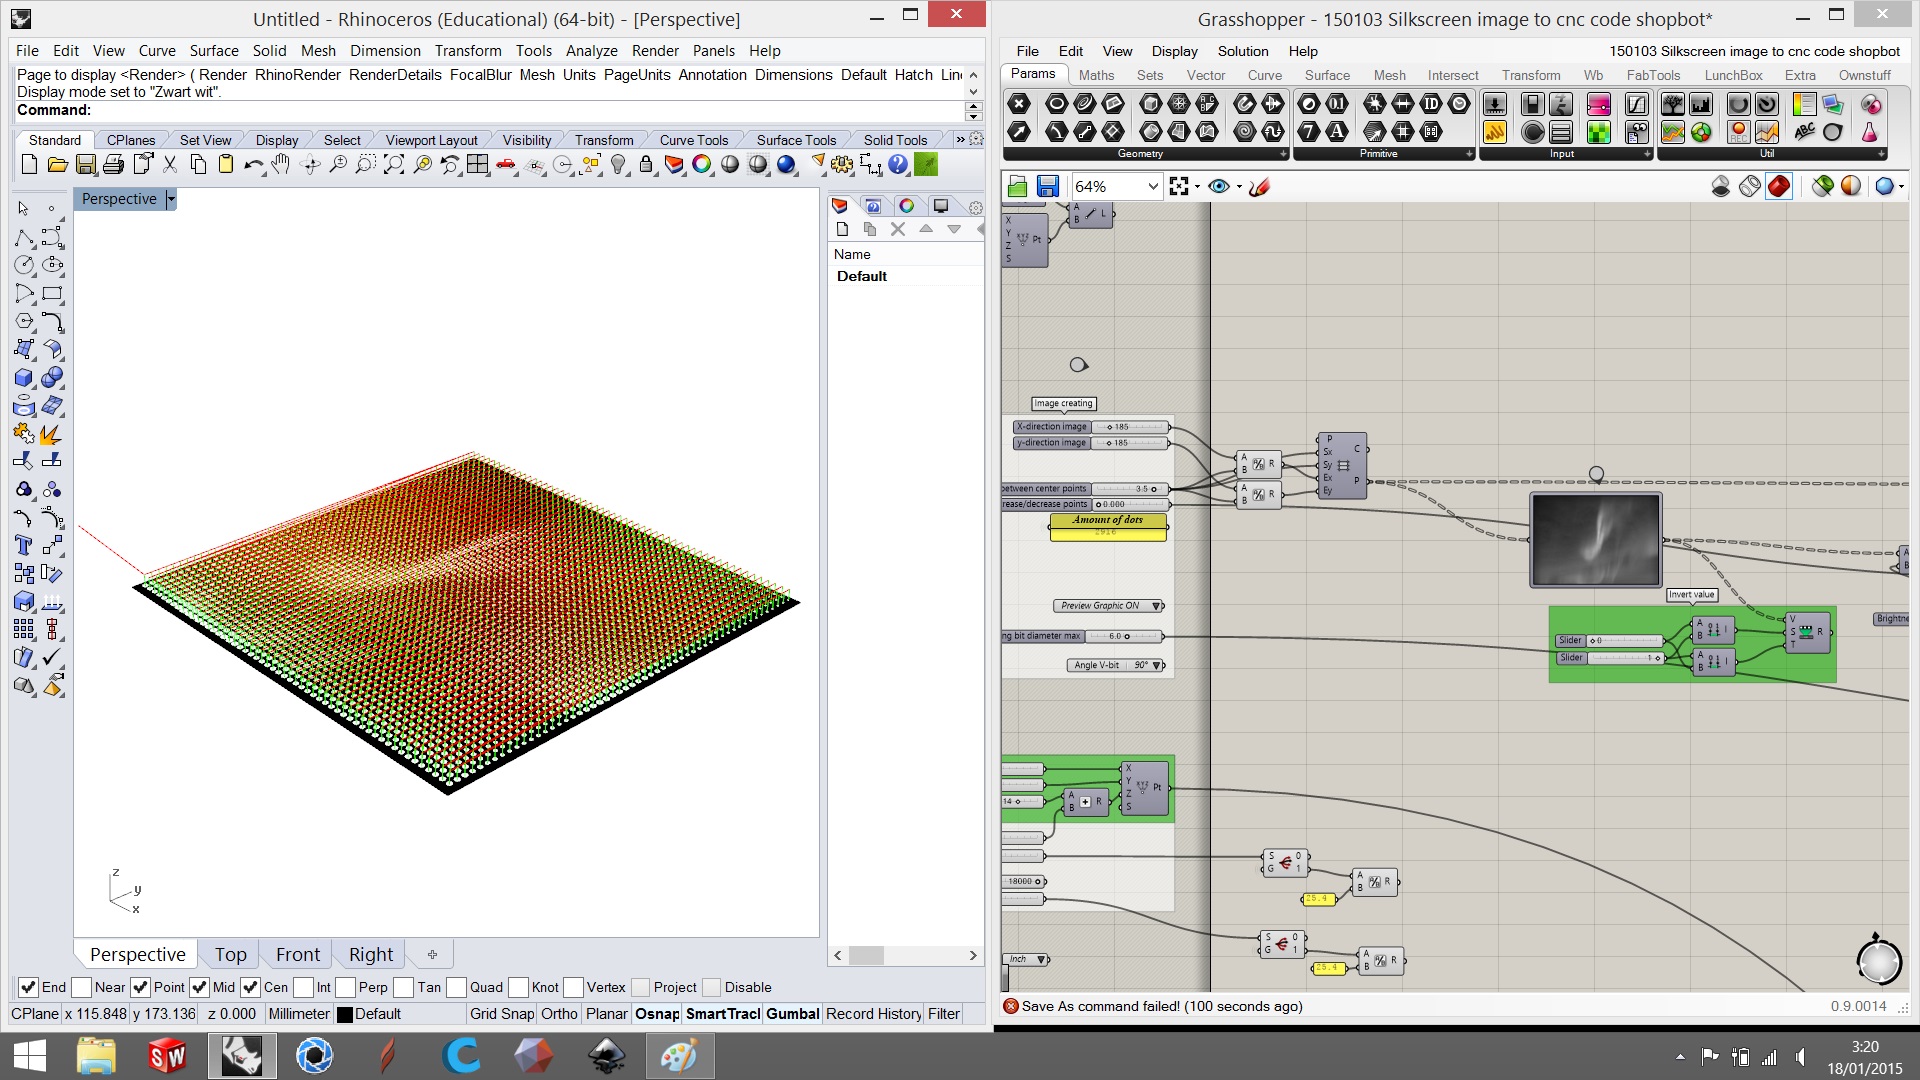Screen dimensions: 1920x1080
Task: Click Record History in the status bar
Action: [x=872, y=1013]
